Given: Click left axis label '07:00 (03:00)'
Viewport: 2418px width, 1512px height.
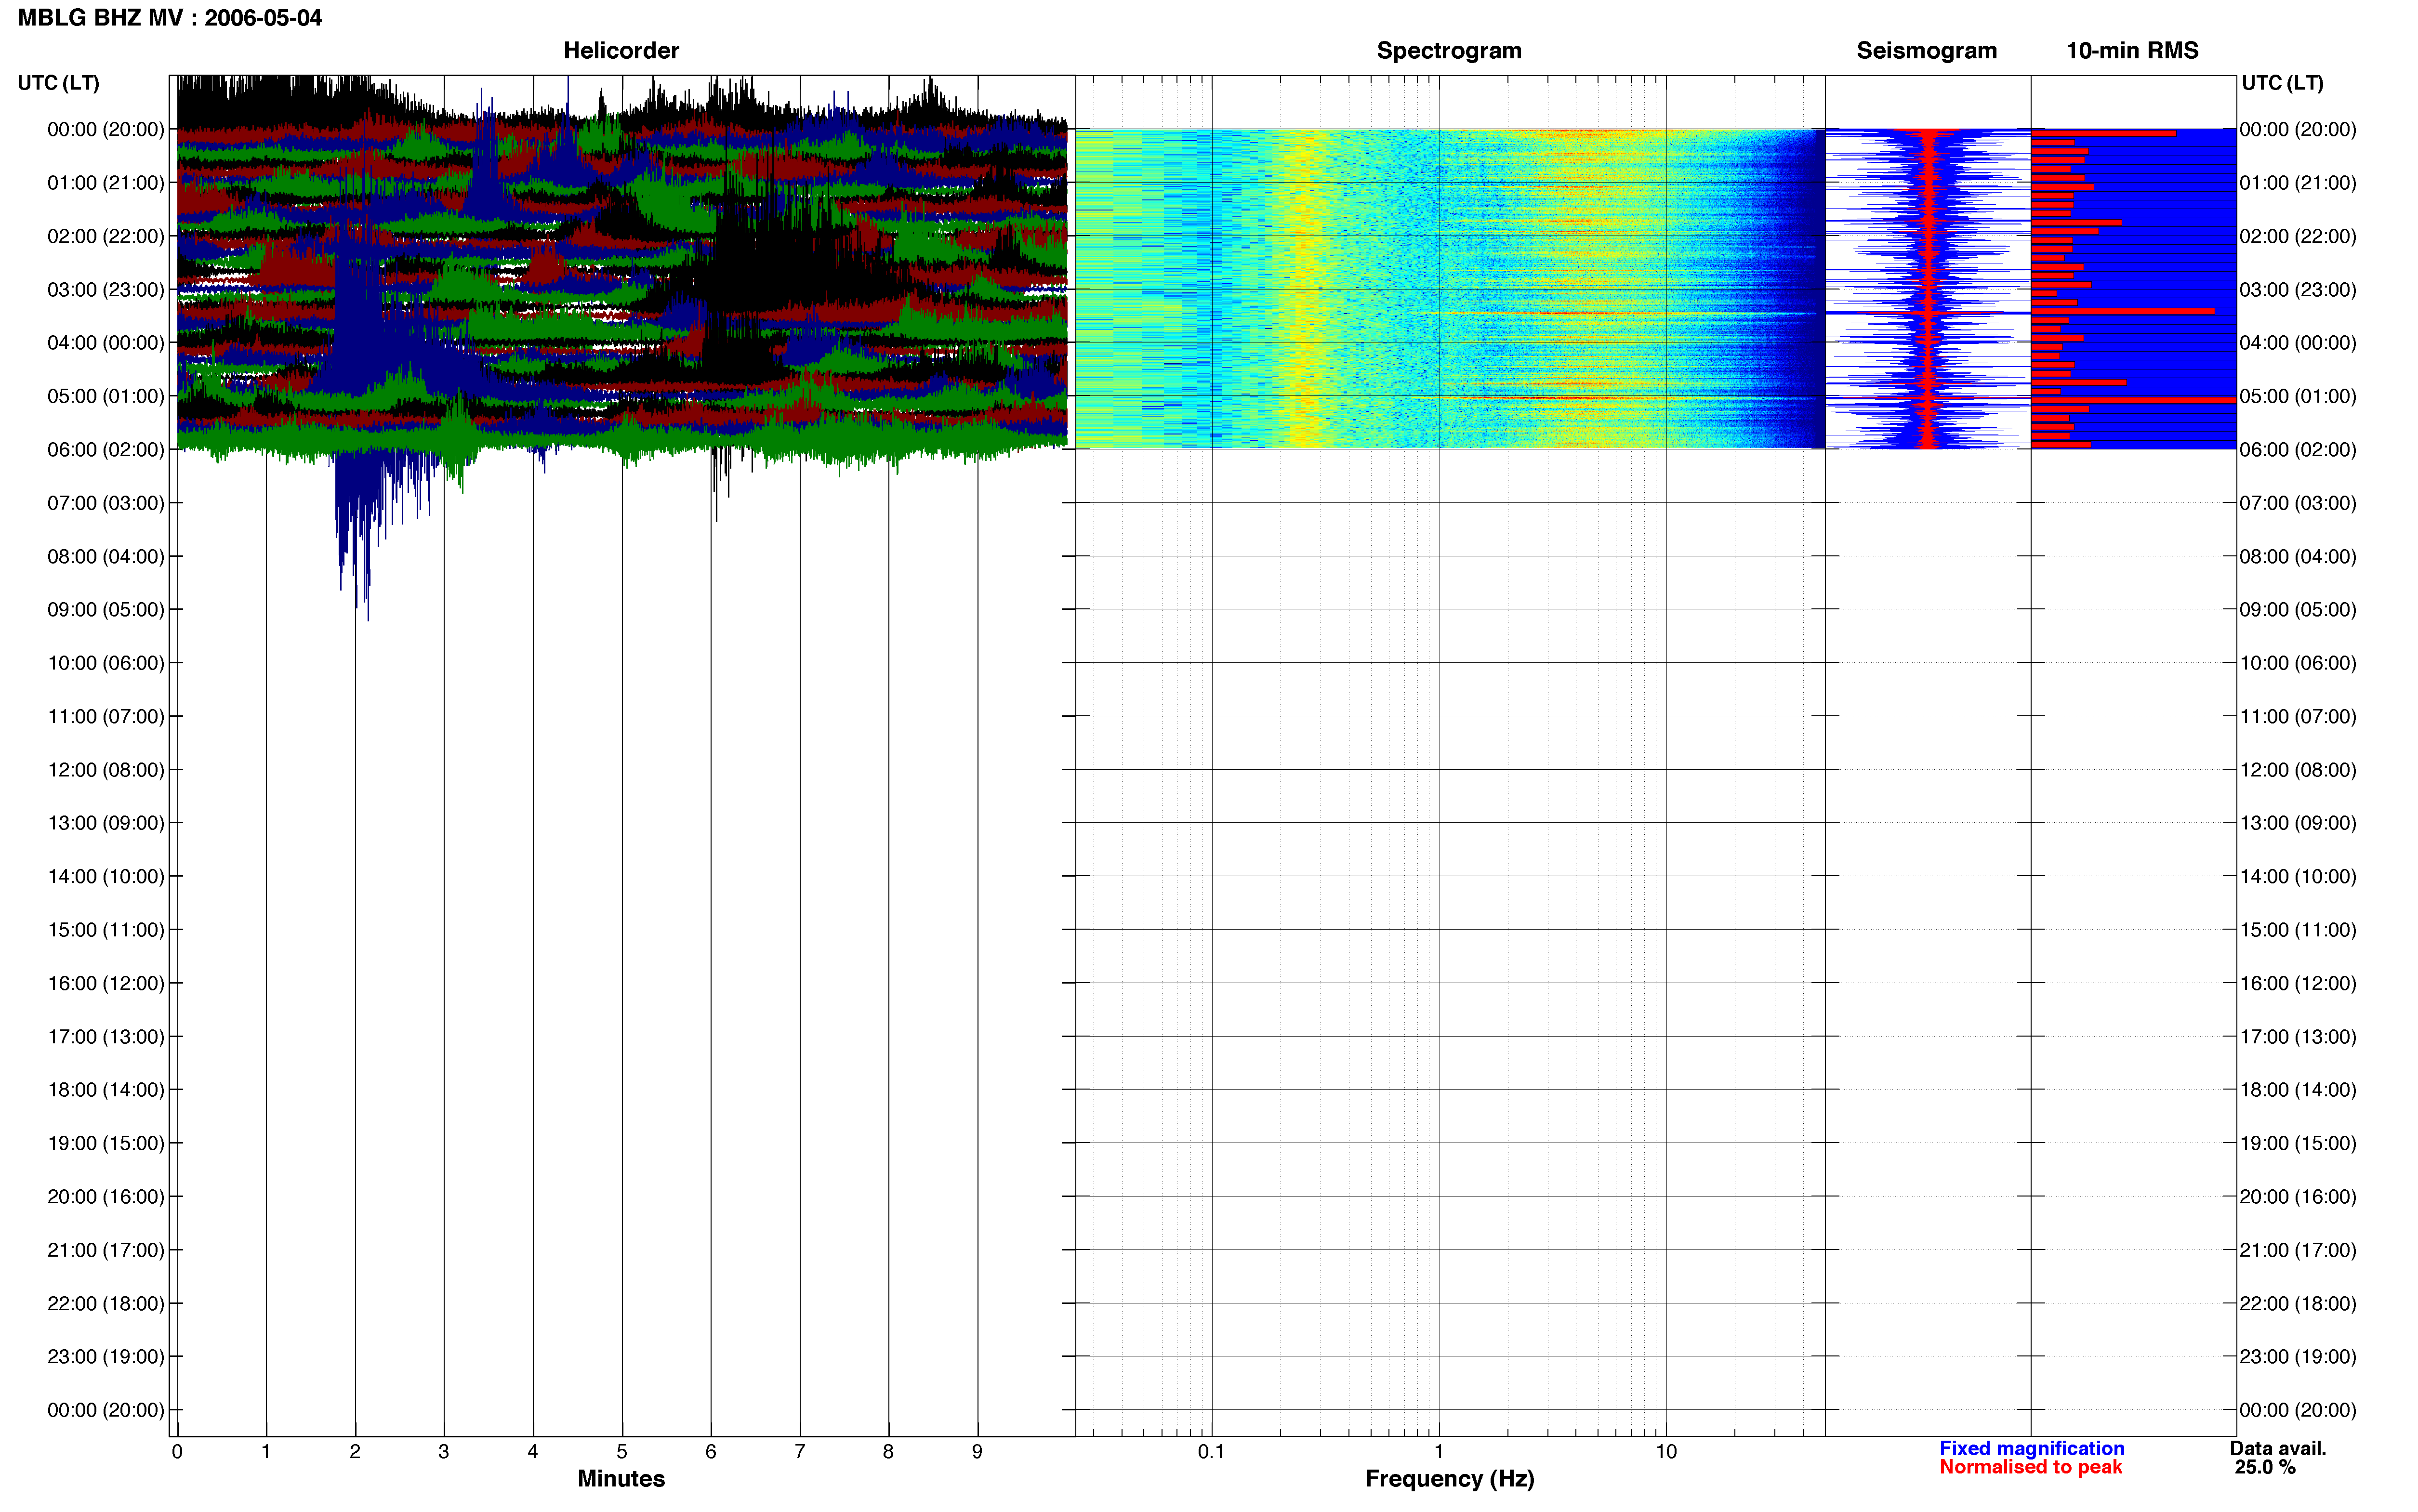Looking at the screenshot, I should pyautogui.click(x=106, y=503).
